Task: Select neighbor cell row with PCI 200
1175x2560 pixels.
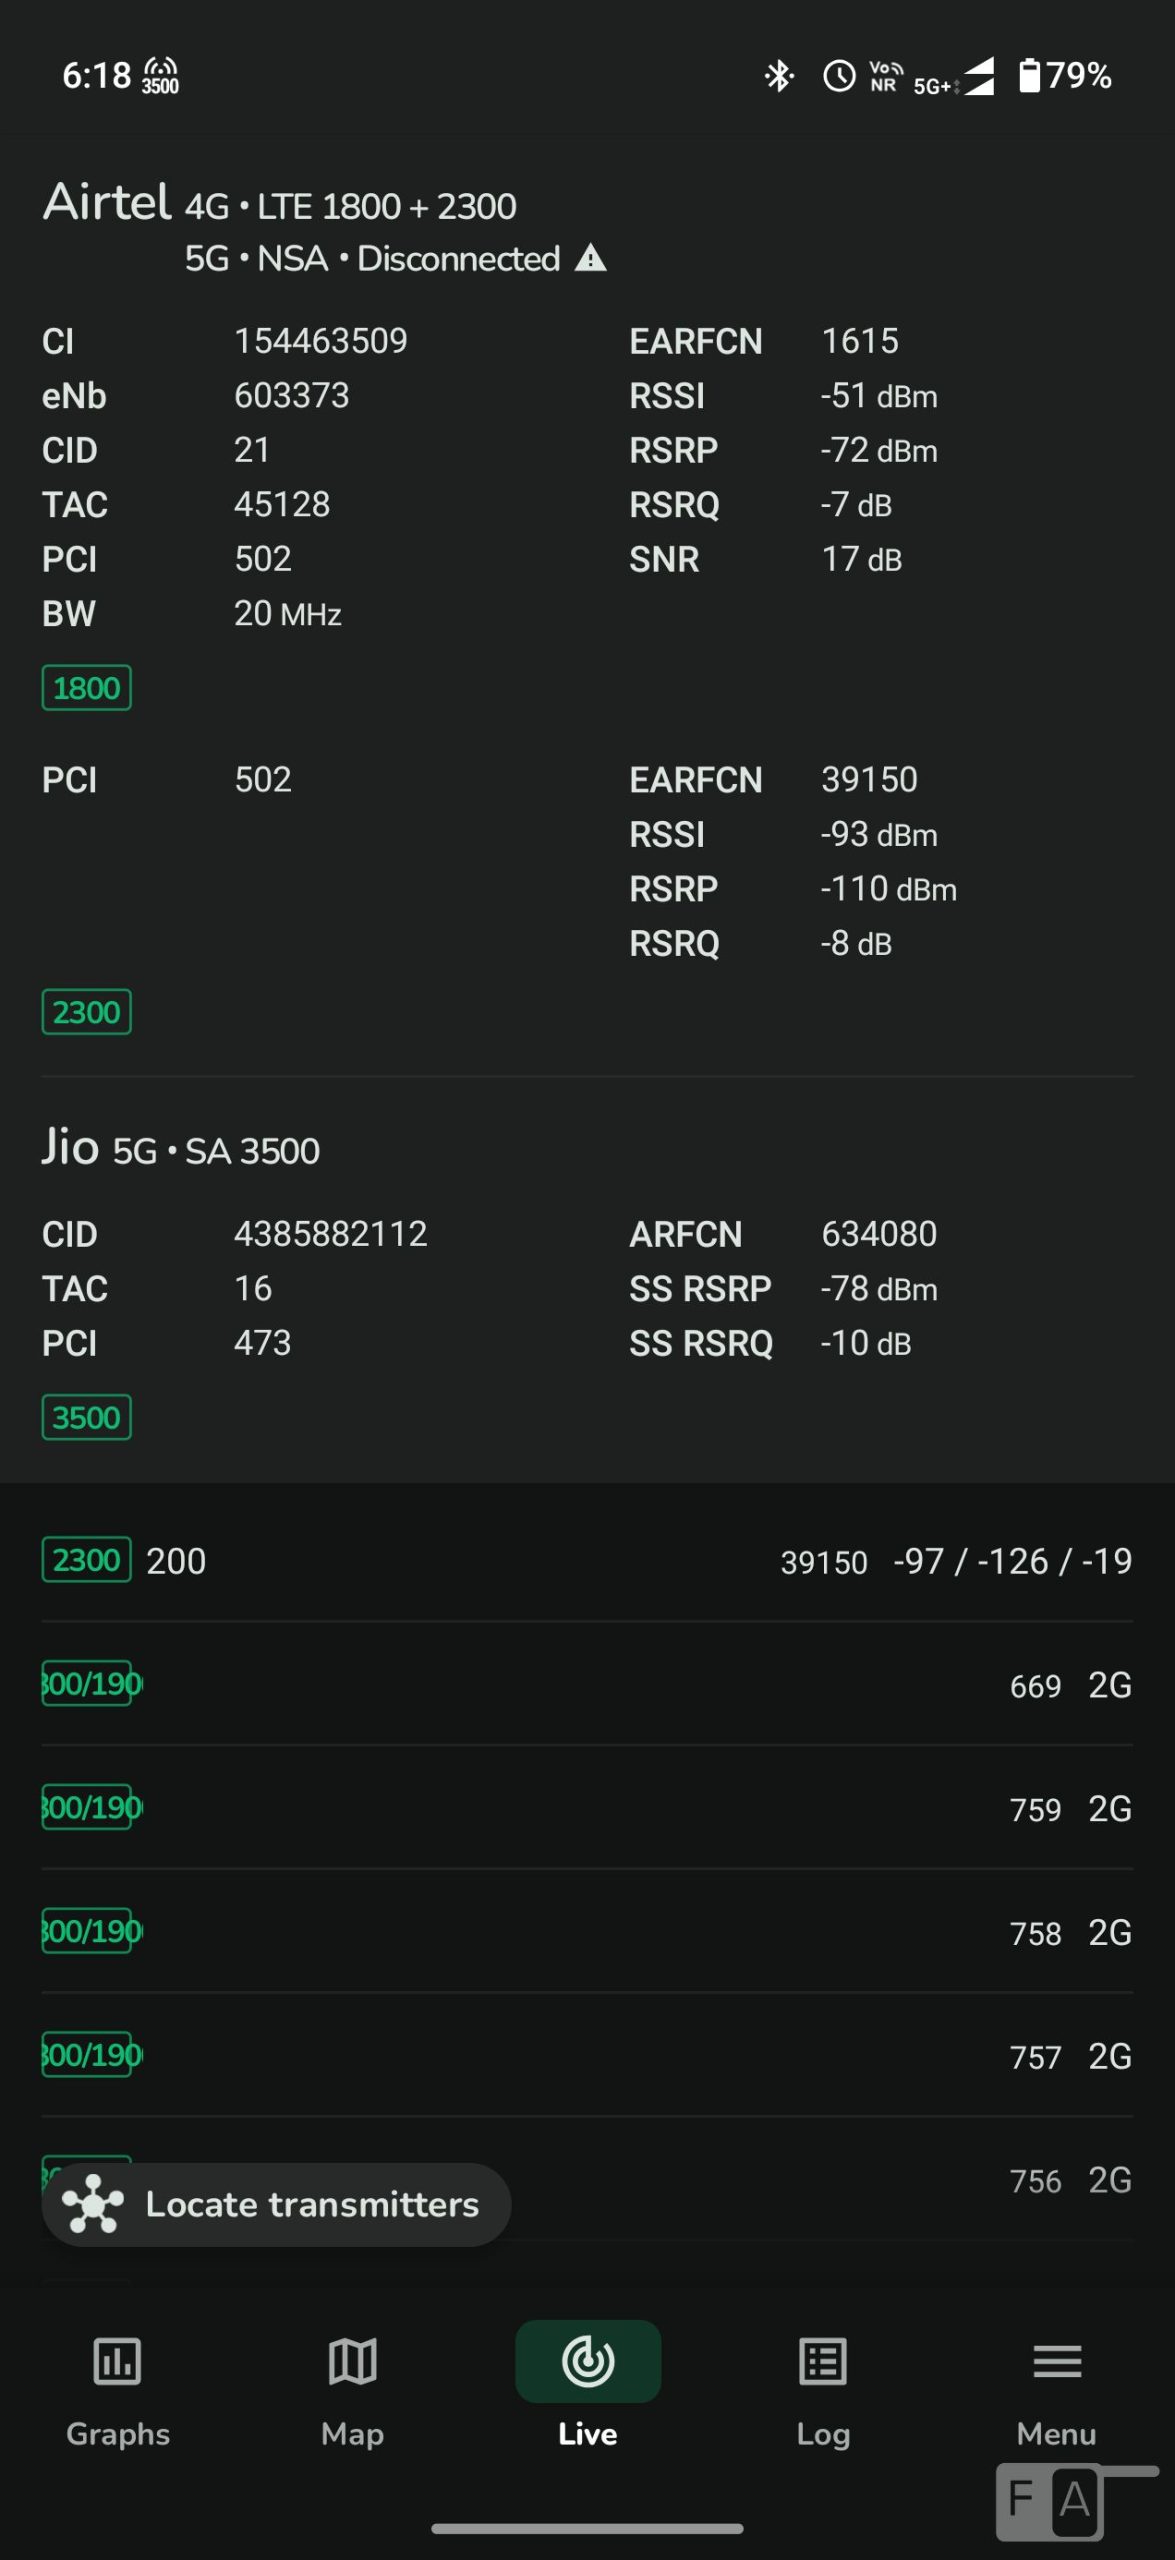Action: tap(587, 1560)
